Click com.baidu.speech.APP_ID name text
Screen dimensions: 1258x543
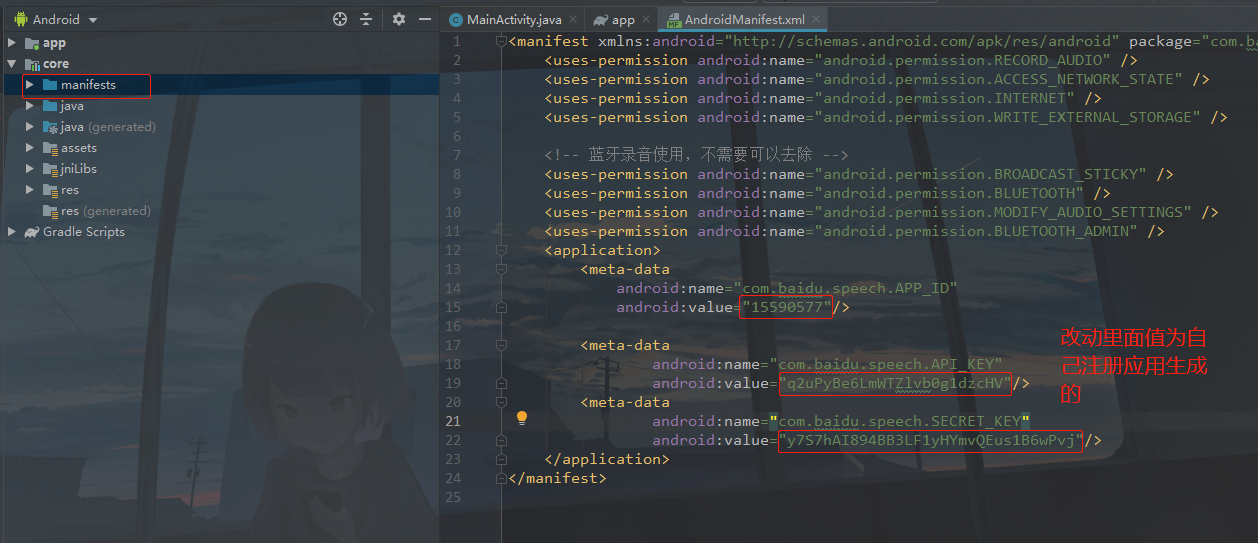coord(846,288)
